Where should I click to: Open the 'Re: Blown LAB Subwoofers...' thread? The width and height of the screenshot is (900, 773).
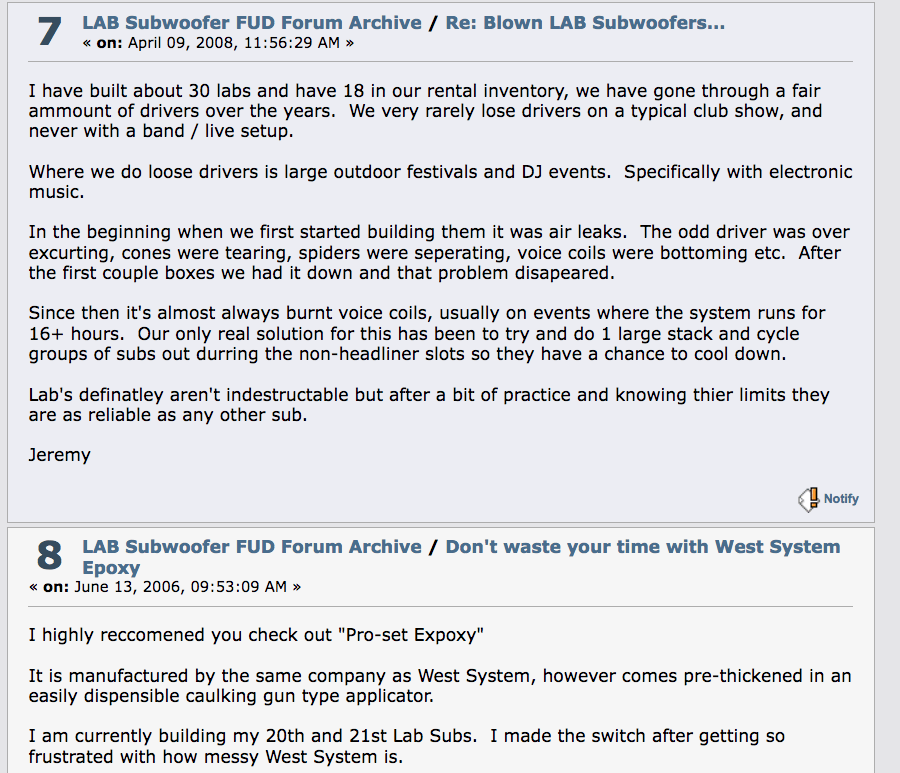click(585, 22)
